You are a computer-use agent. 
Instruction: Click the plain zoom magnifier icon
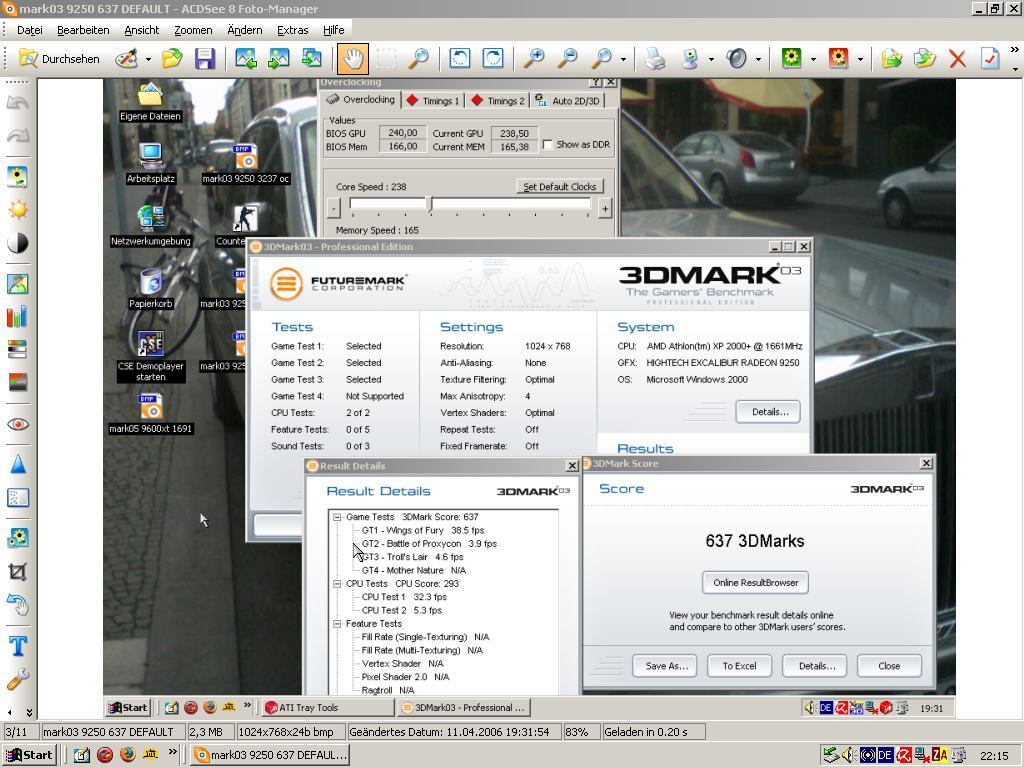601,59
